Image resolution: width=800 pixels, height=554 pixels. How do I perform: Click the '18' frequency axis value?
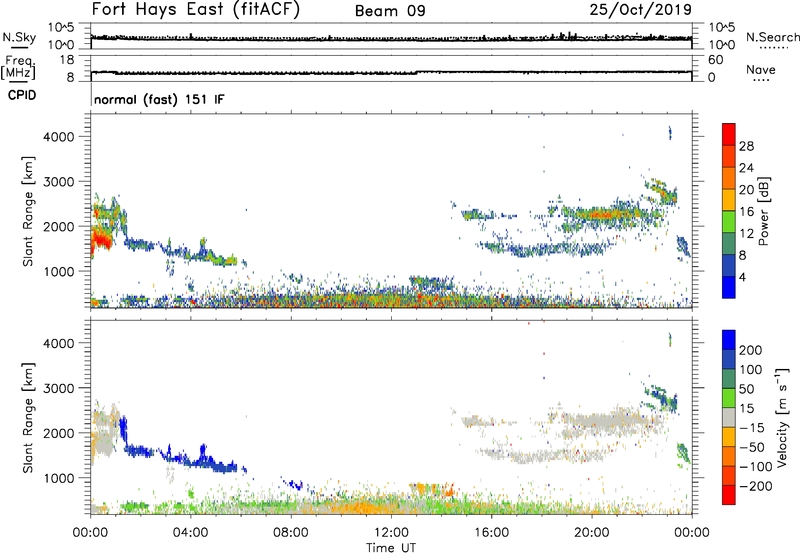[67, 60]
